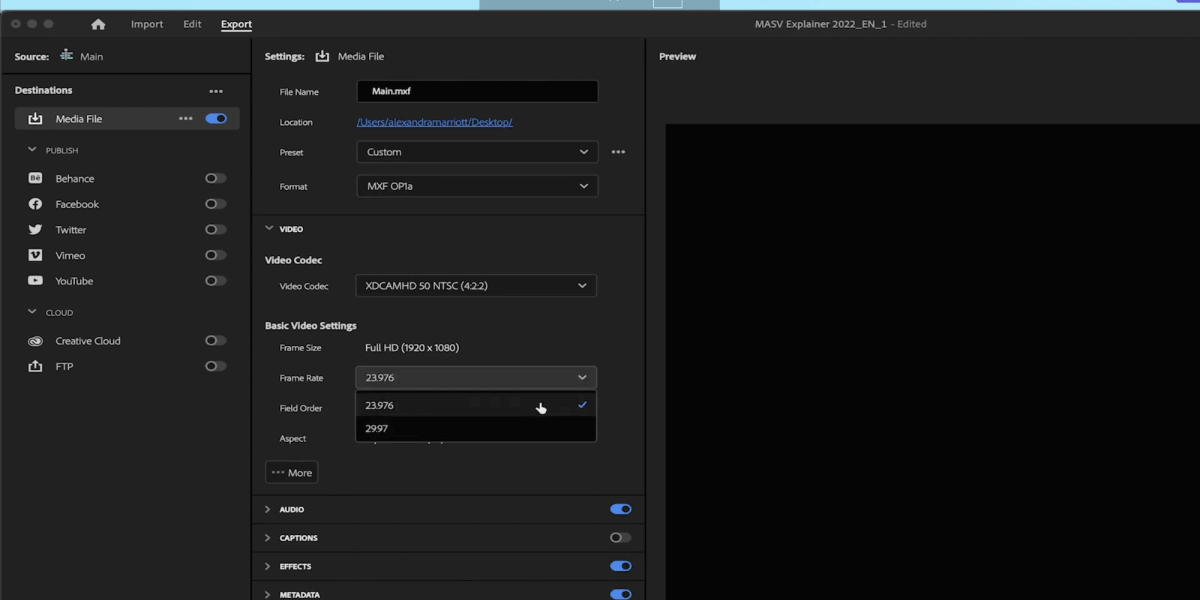This screenshot has width=1200, height=600.
Task: Expand the Audio section
Action: (x=268, y=510)
